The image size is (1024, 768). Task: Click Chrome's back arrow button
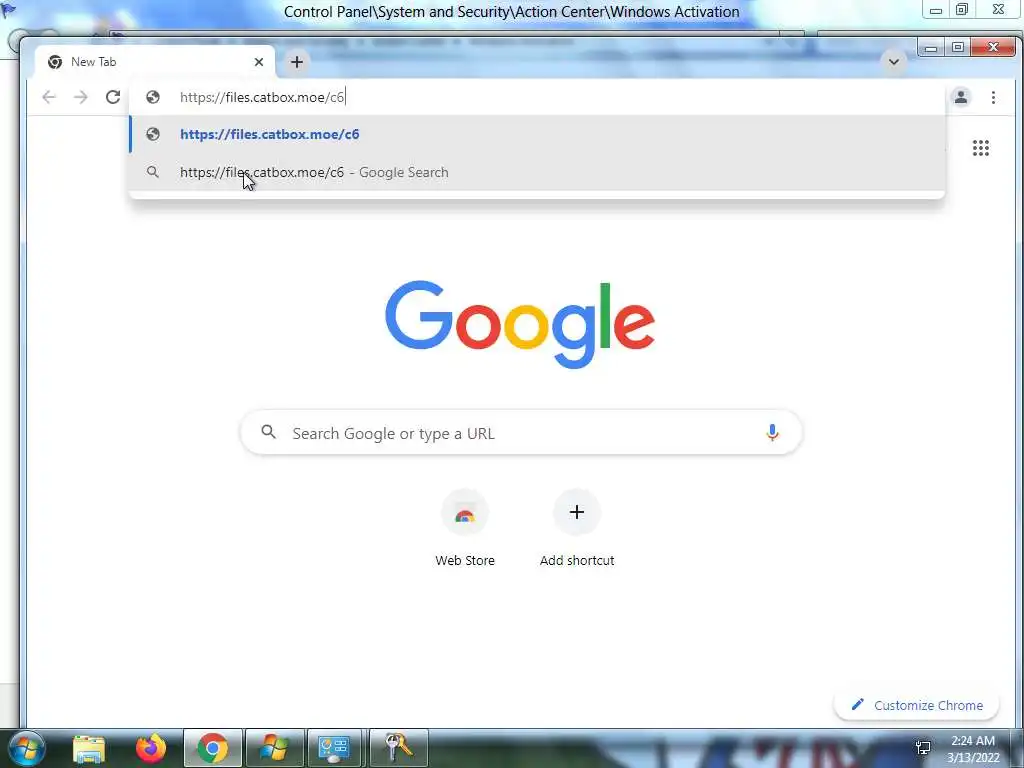click(49, 97)
